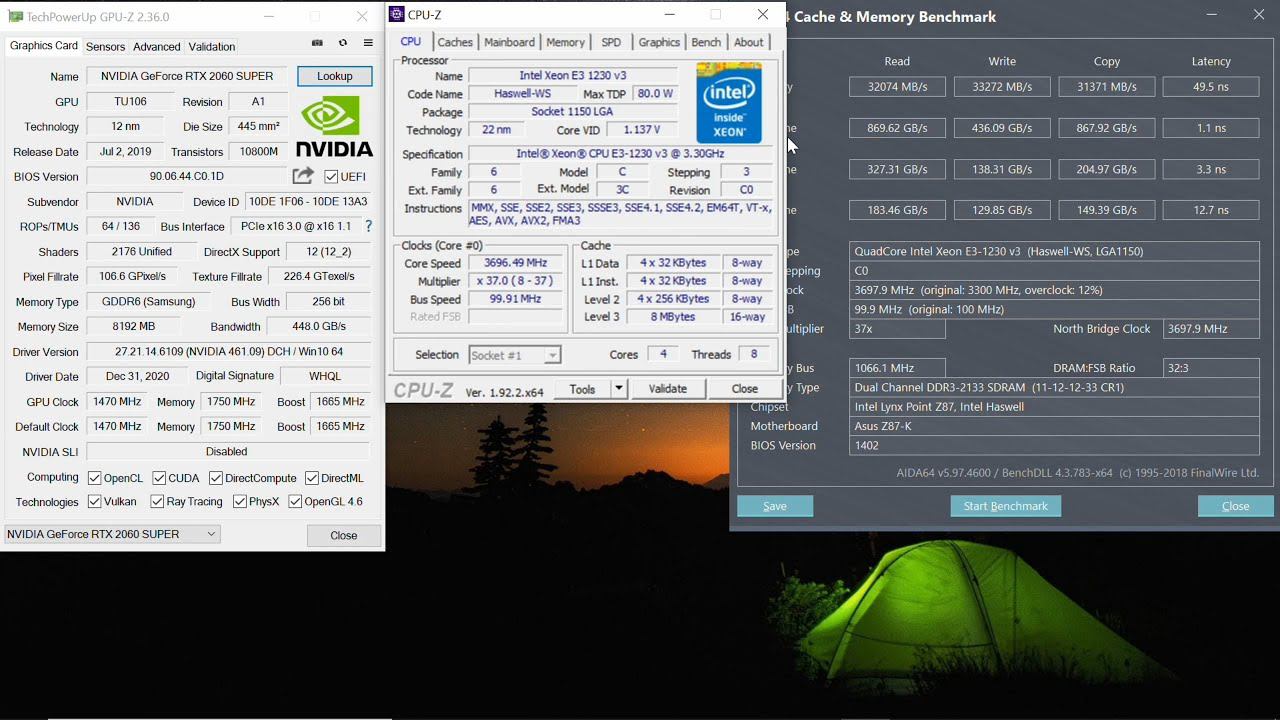Click the Close button in GPU-Z

[x=344, y=535]
